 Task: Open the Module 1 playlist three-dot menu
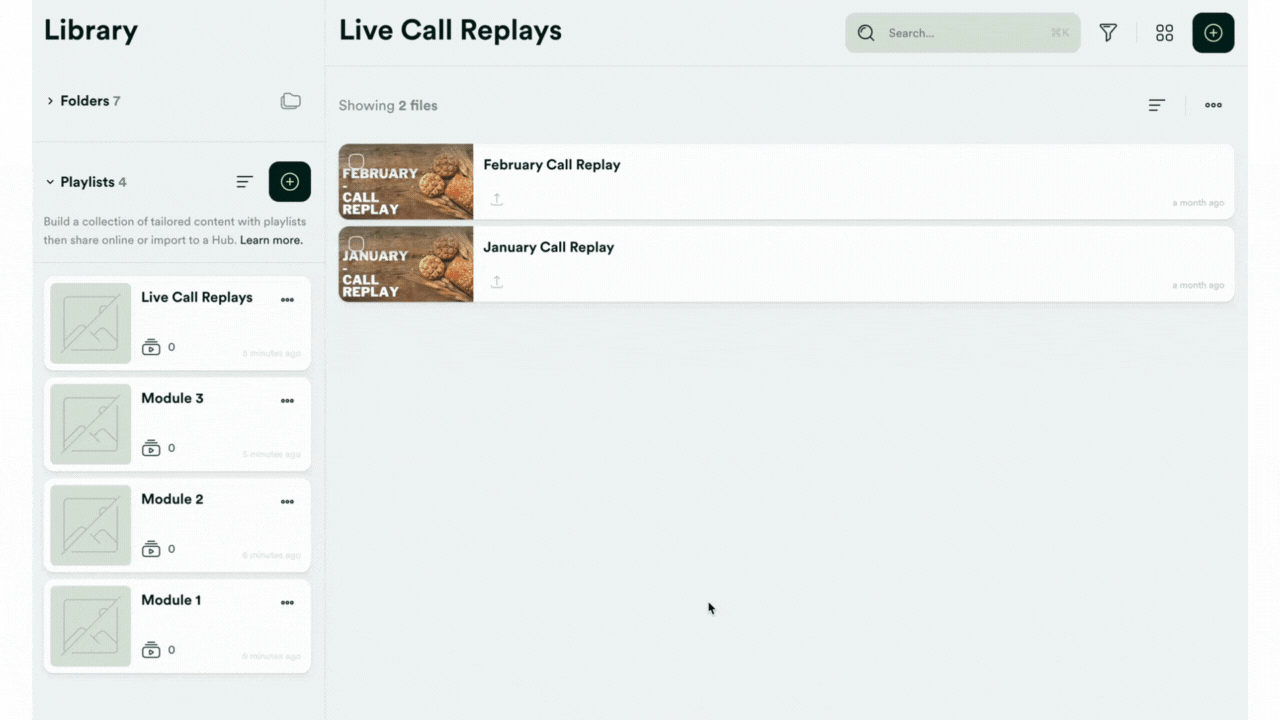click(x=287, y=603)
